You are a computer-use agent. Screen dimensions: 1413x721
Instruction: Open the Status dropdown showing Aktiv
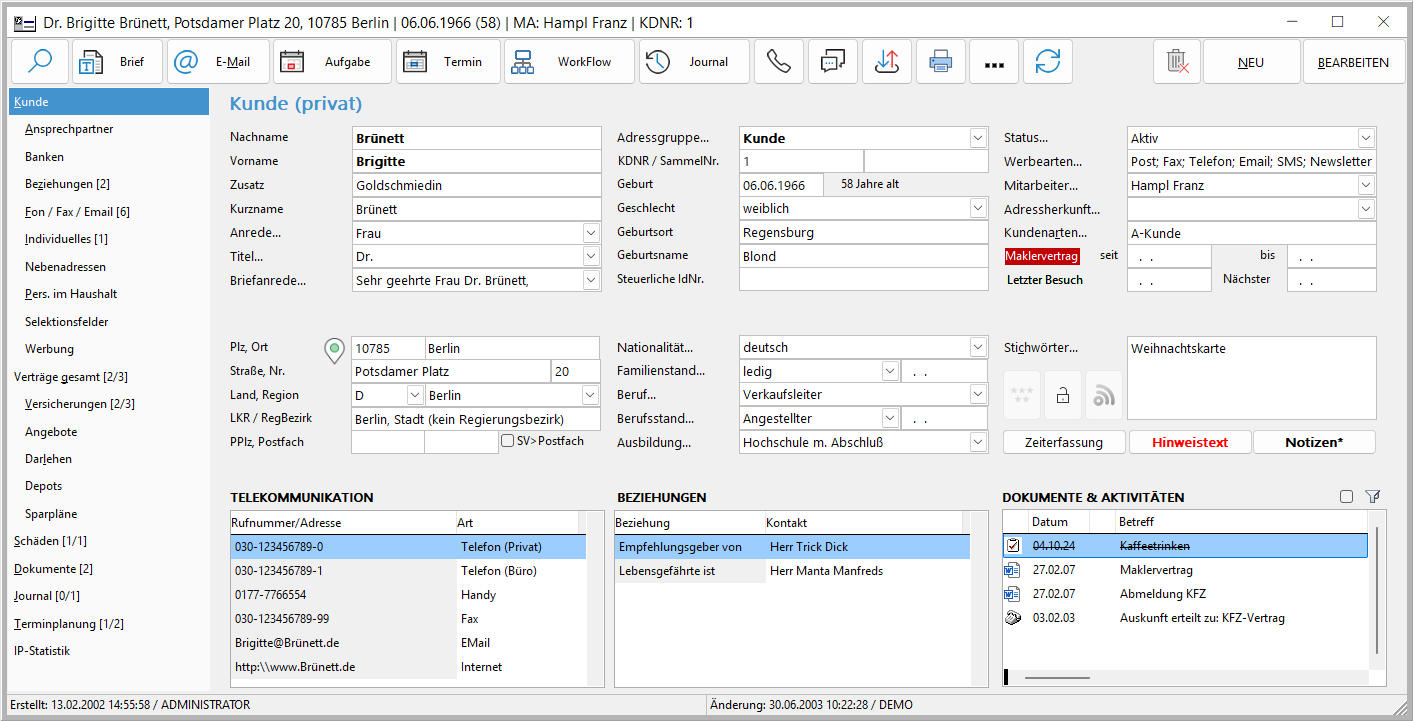[x=1366, y=138]
